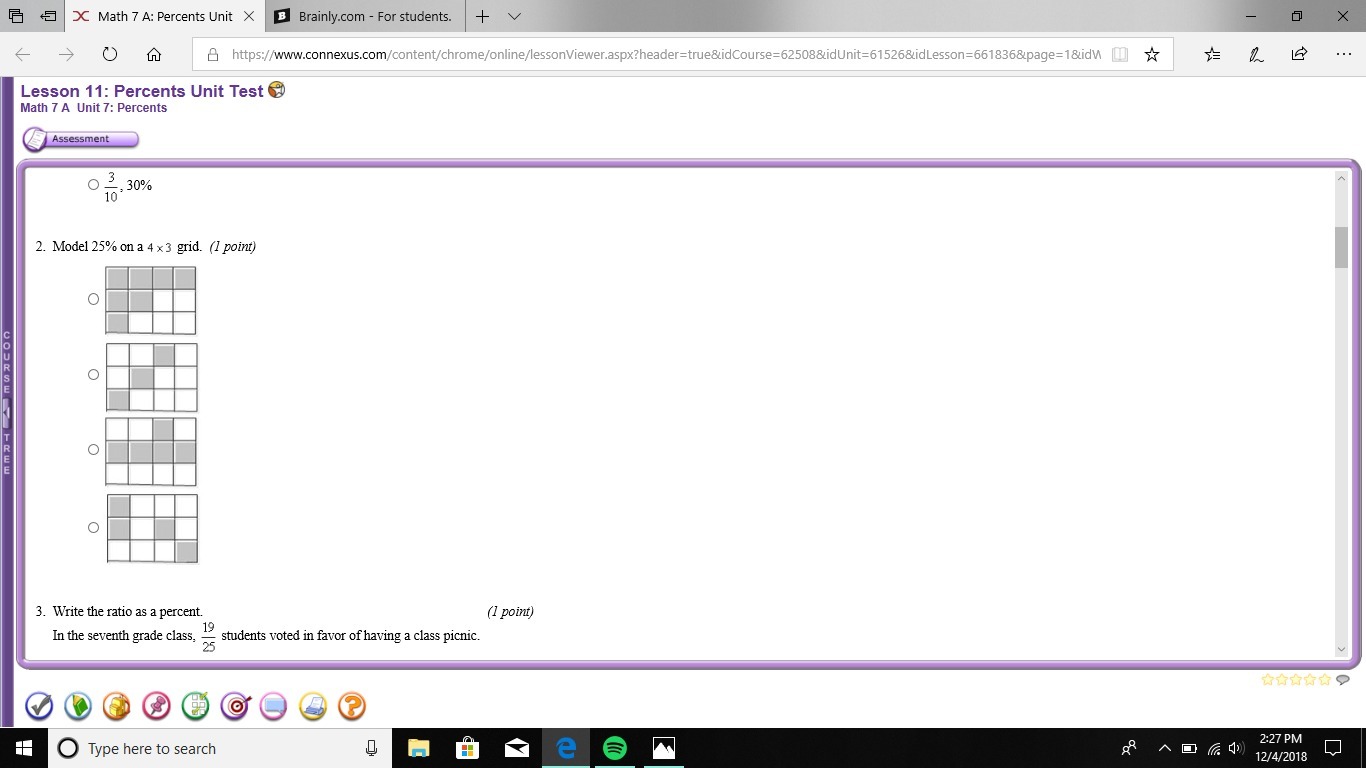Open the browser Settings and more menu
This screenshot has width=1366, height=768.
(1343, 54)
